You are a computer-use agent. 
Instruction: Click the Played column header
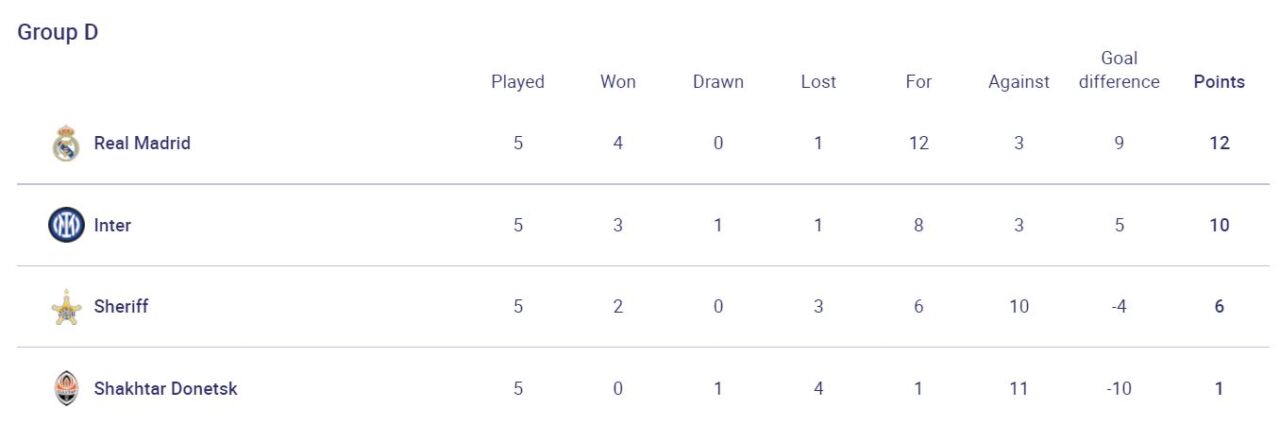(518, 82)
